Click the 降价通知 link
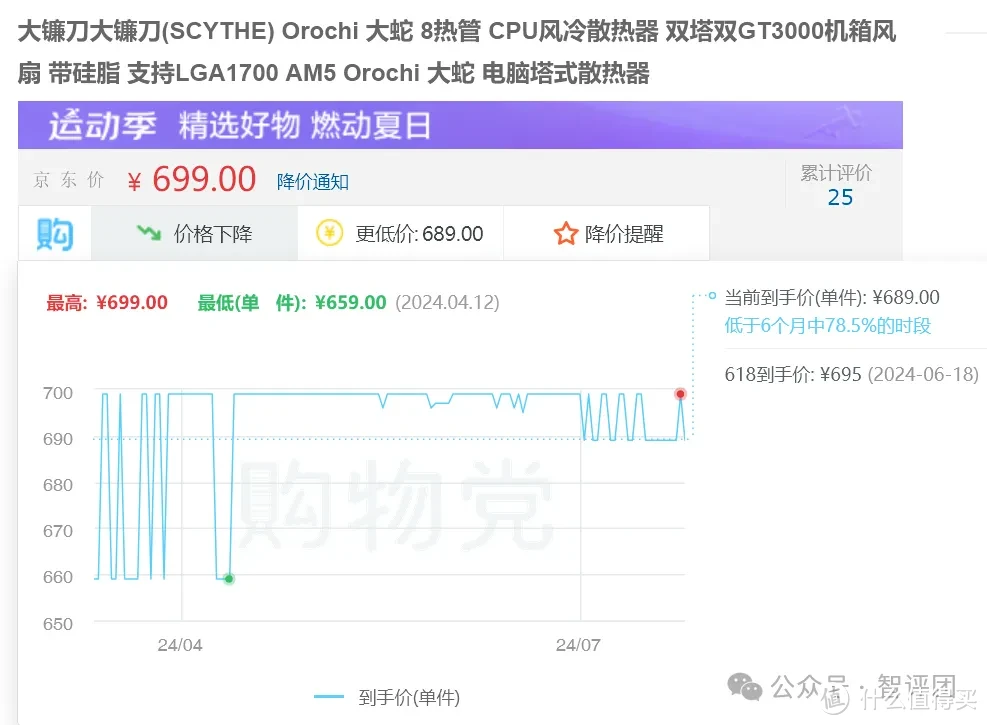Screen dimensions: 987x725 (312, 182)
